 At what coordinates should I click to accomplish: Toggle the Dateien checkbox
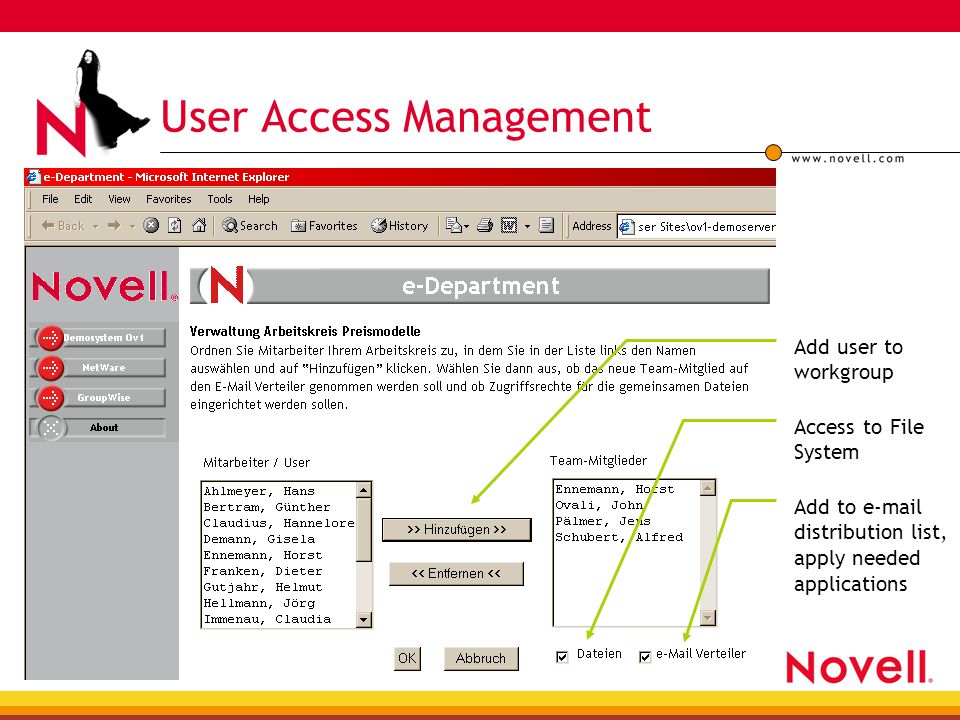562,657
